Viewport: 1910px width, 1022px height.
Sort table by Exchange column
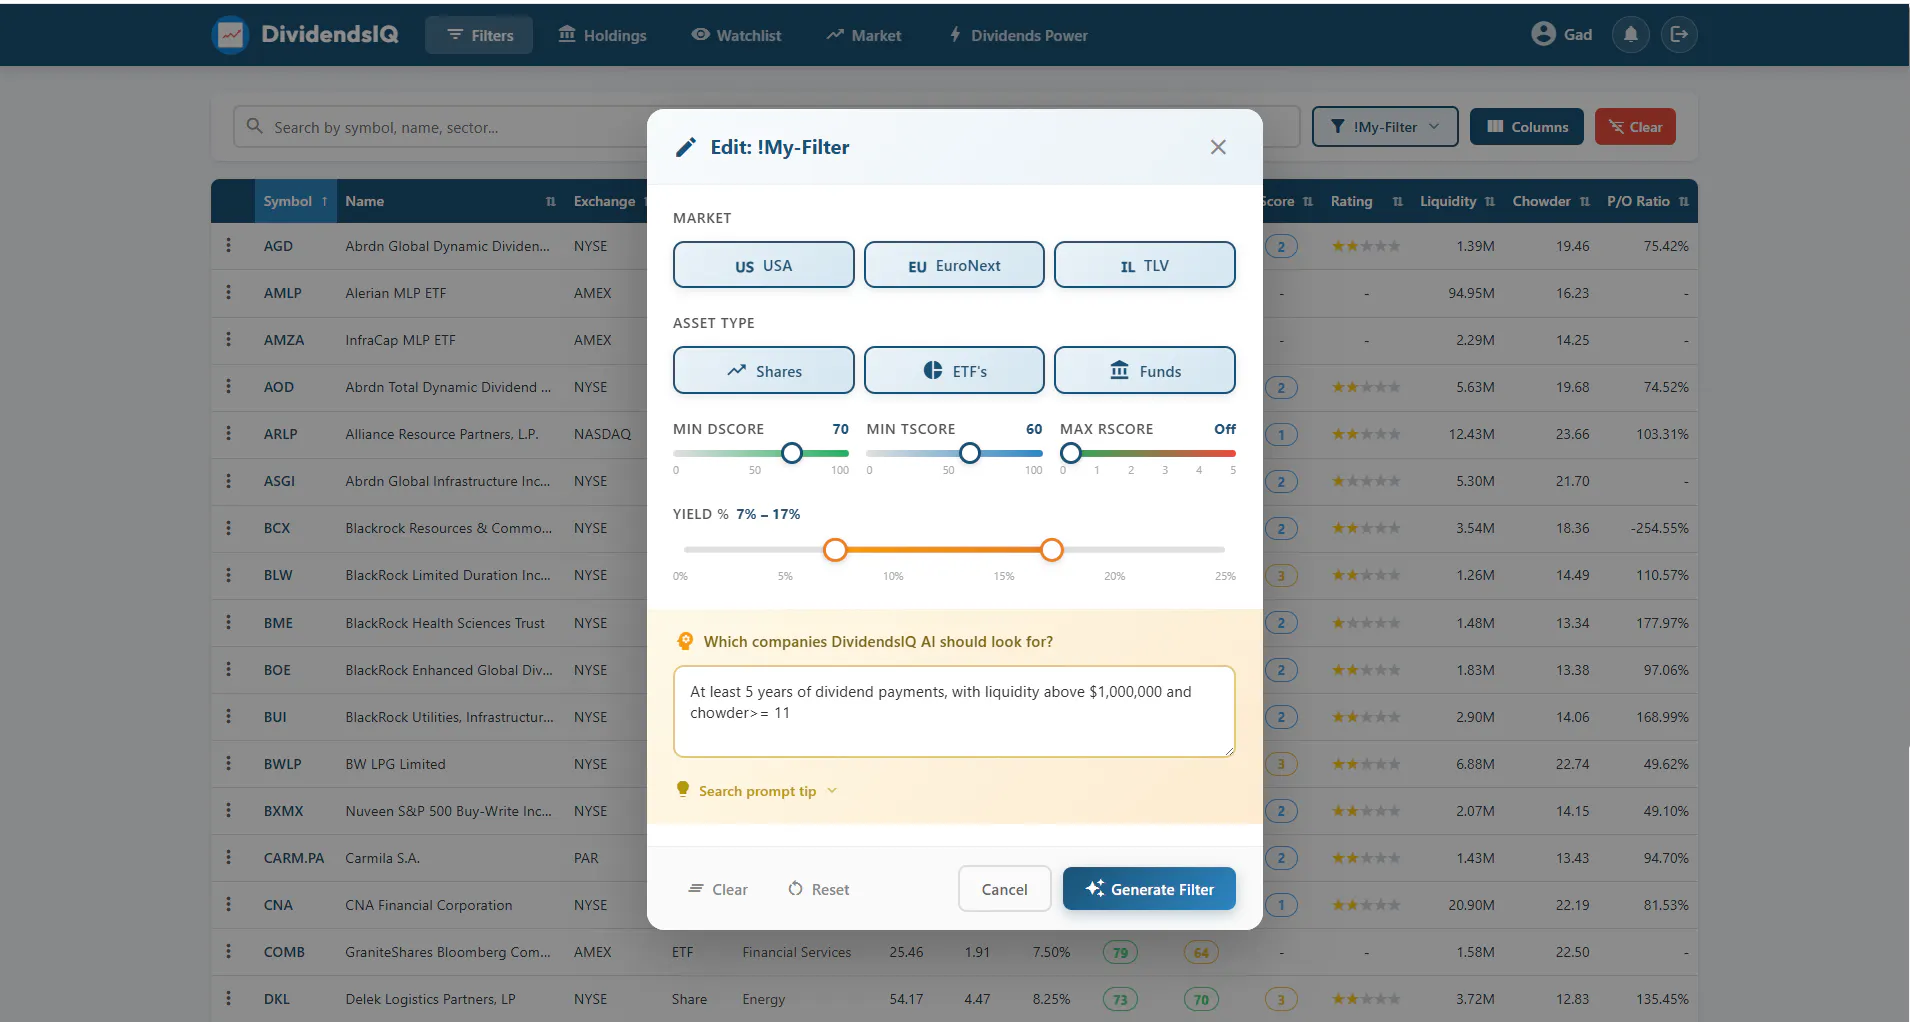tap(606, 201)
